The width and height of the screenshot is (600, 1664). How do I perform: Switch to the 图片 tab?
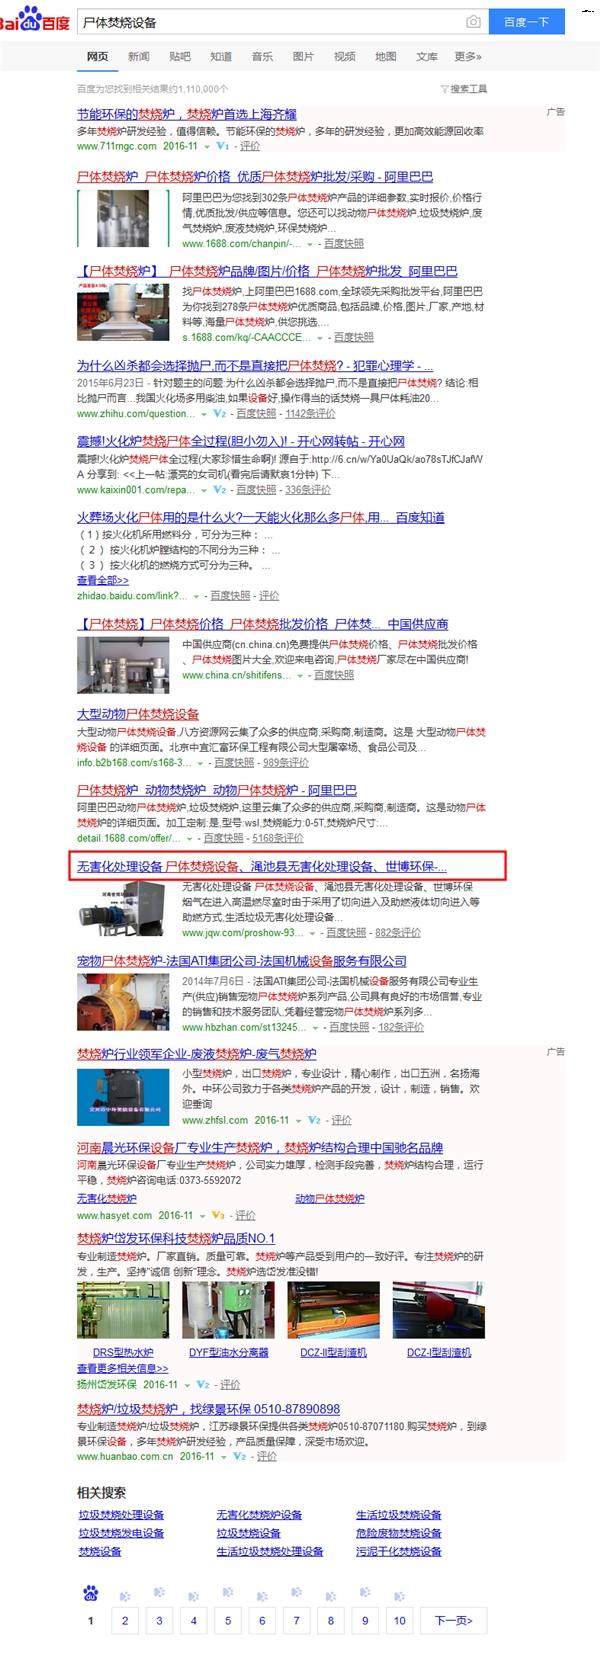303,57
